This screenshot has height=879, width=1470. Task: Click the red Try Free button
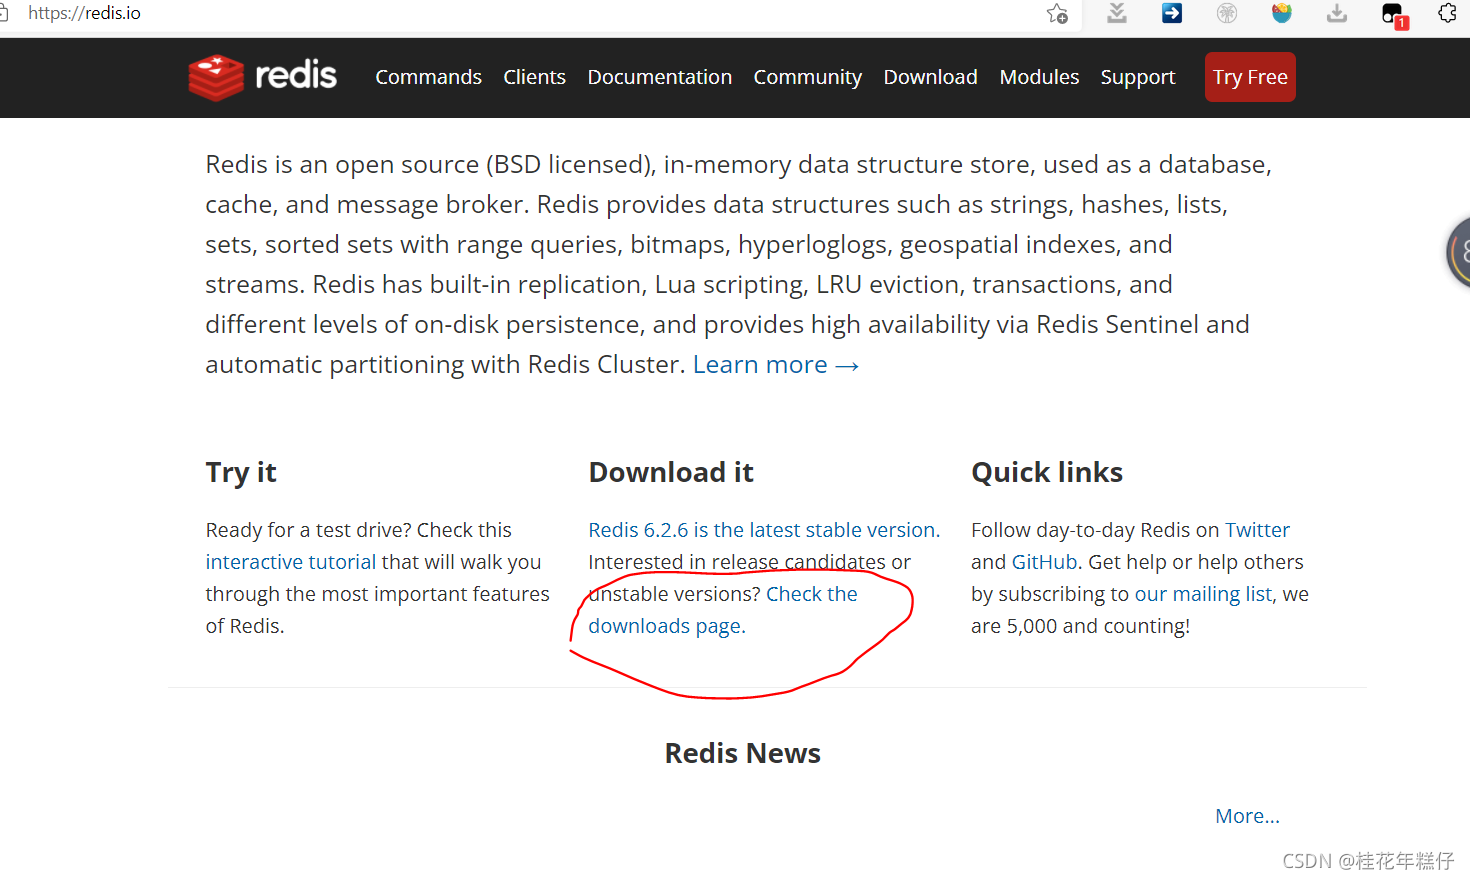(1250, 77)
